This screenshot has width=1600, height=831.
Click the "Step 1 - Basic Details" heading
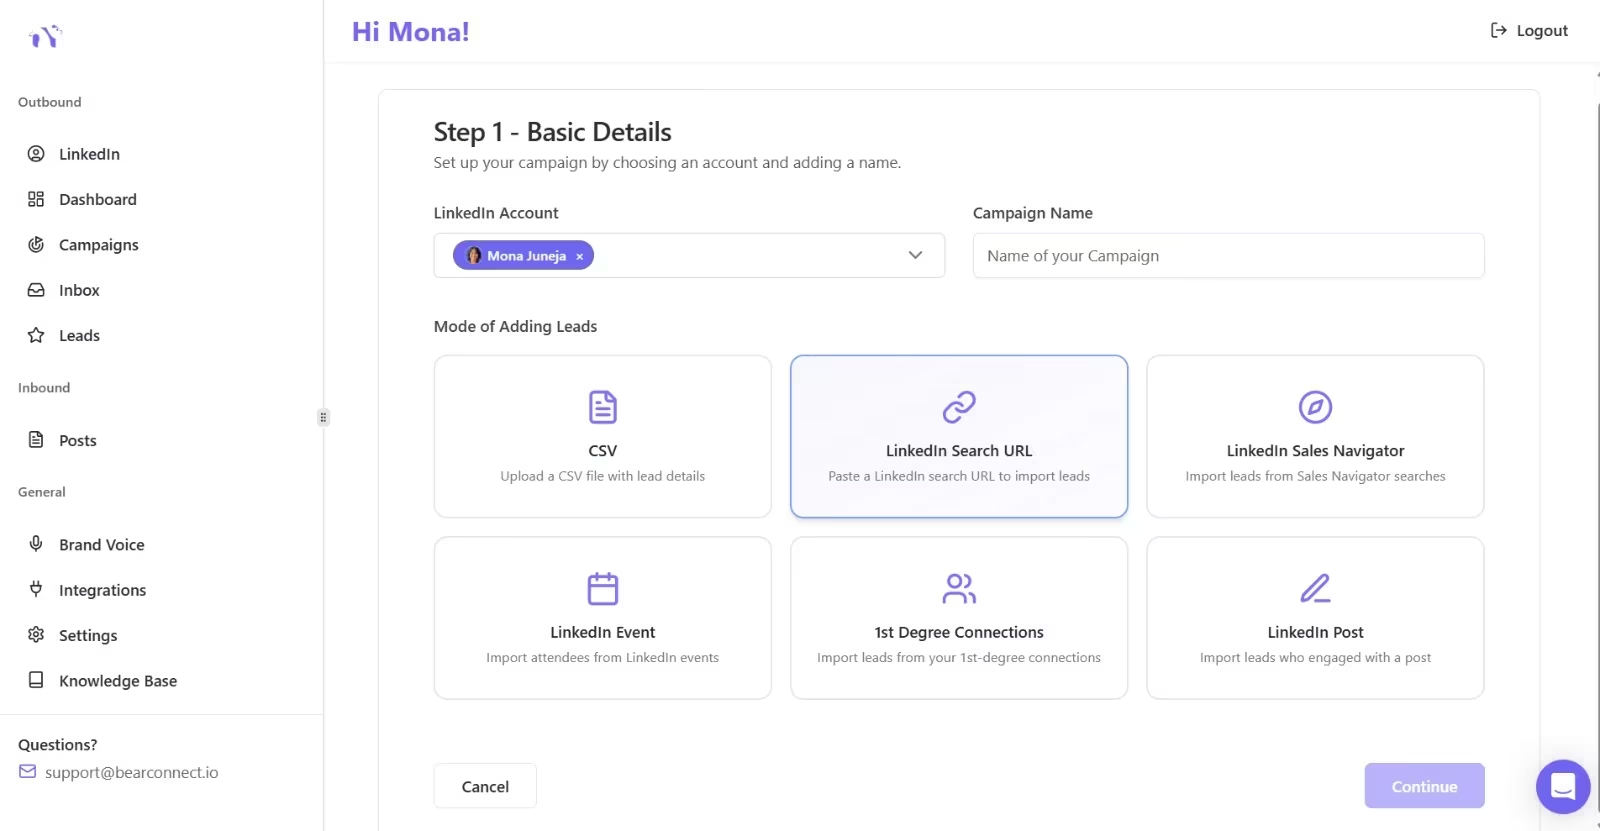click(x=552, y=132)
